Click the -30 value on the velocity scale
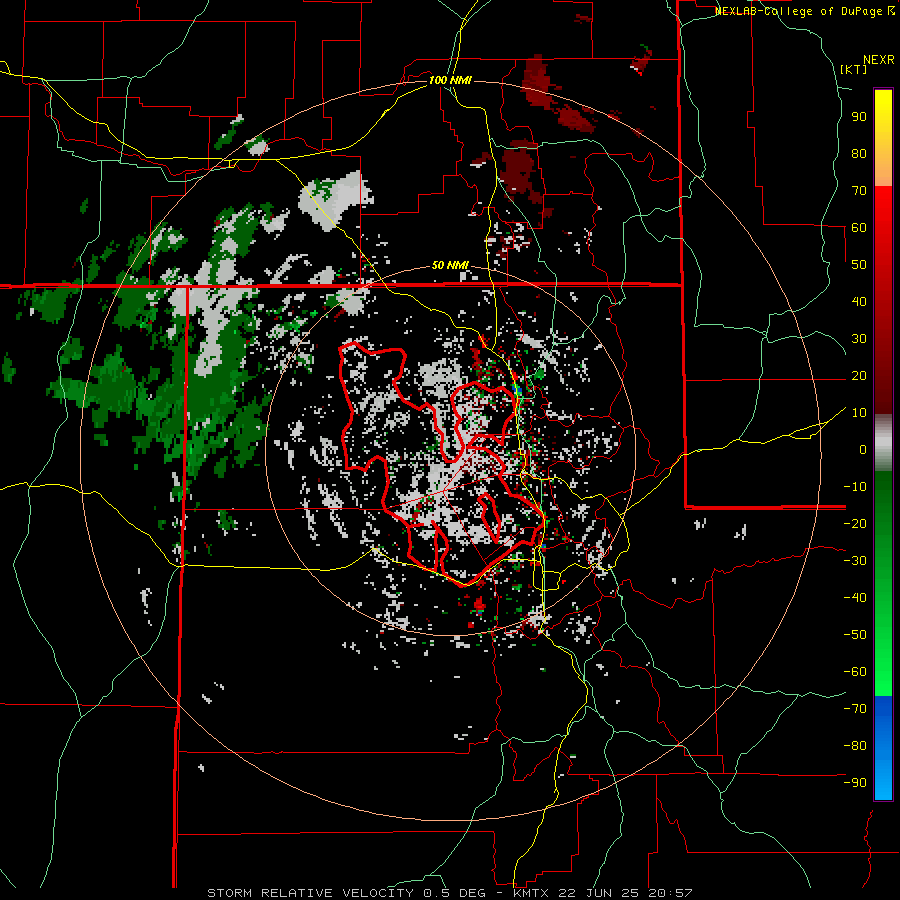Image resolution: width=900 pixels, height=900 pixels. coord(855,561)
